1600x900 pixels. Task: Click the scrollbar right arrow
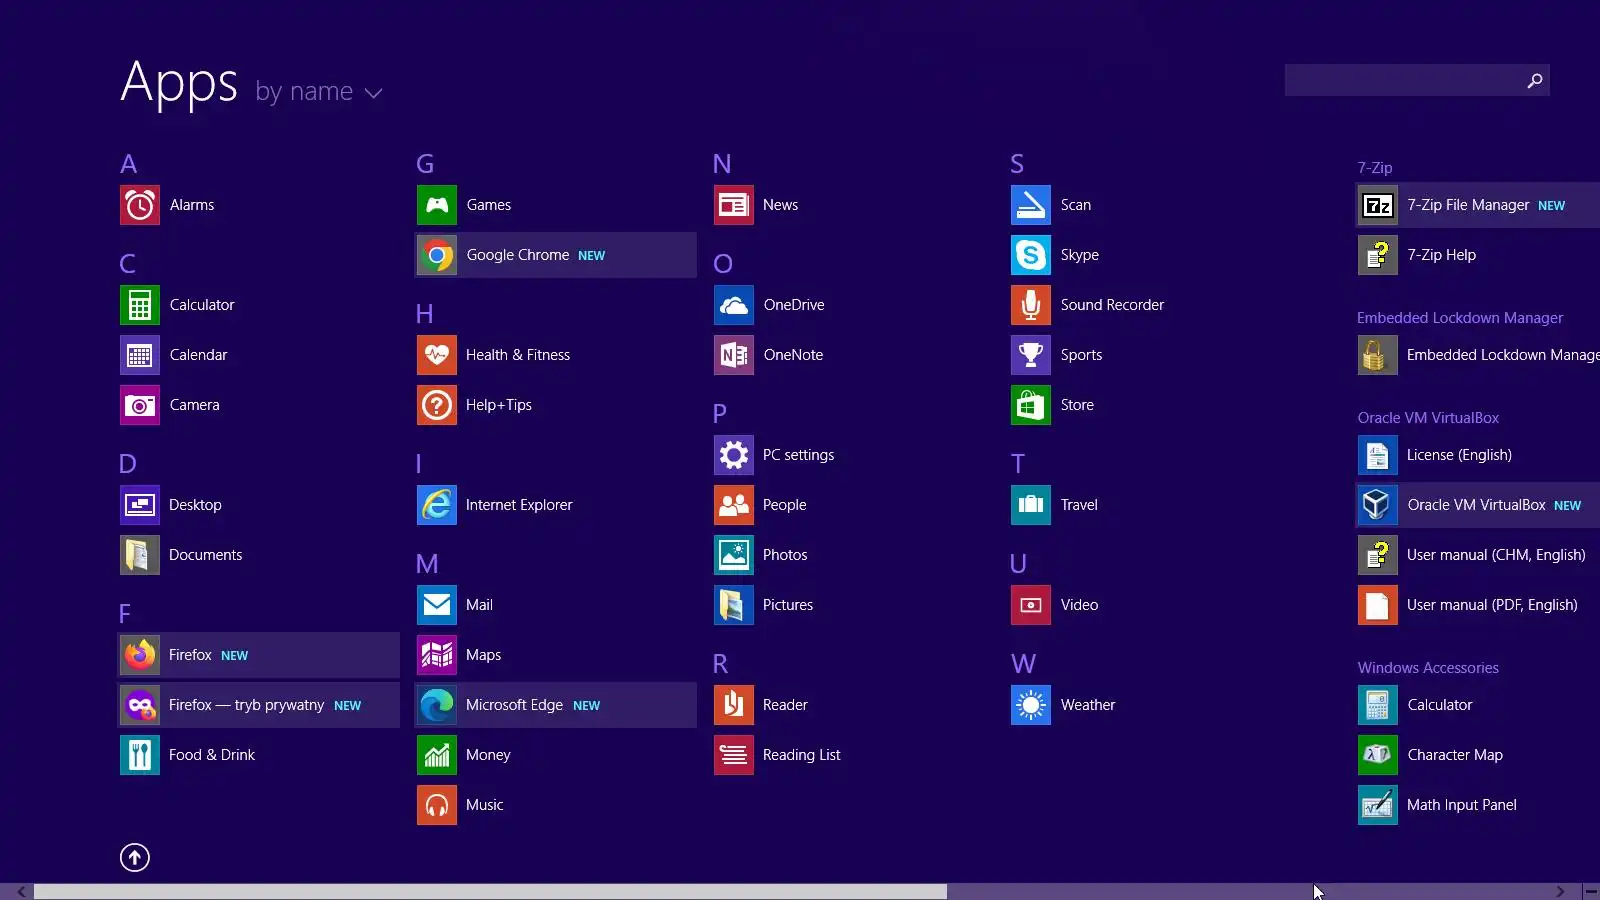coord(1560,891)
